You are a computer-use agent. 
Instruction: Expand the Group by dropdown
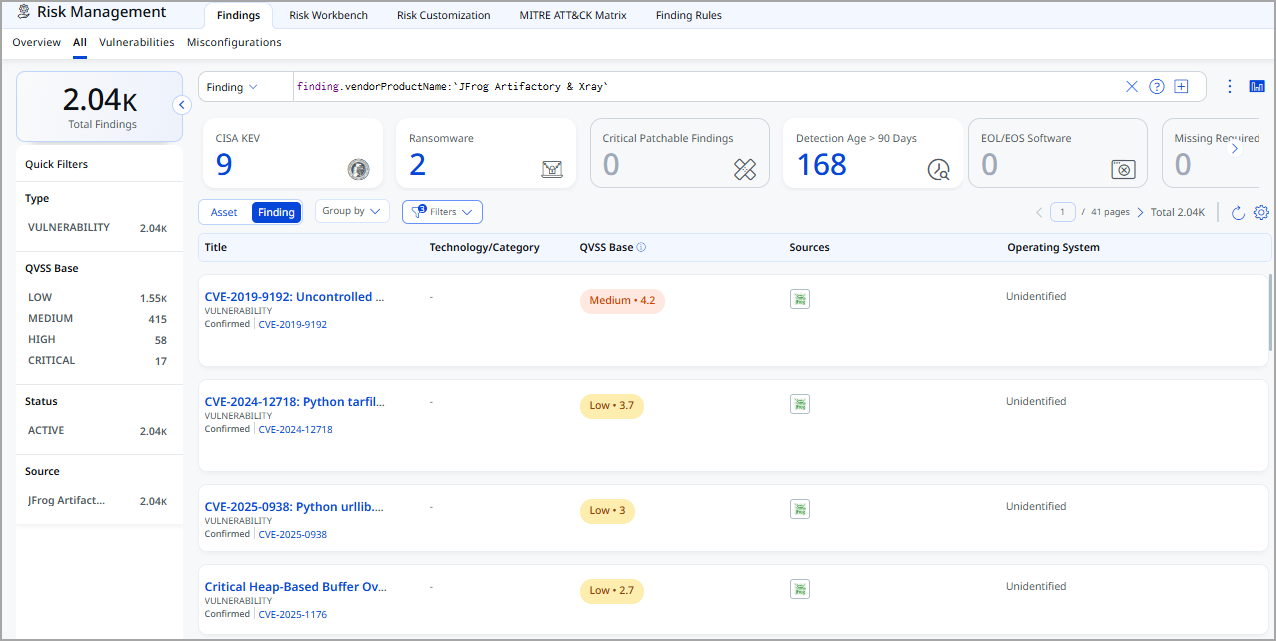(x=352, y=211)
